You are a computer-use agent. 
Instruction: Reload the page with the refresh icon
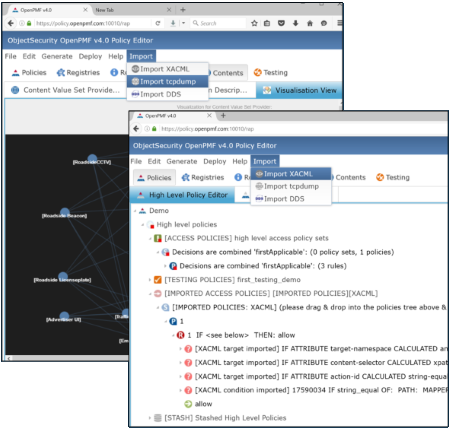coord(158,23)
